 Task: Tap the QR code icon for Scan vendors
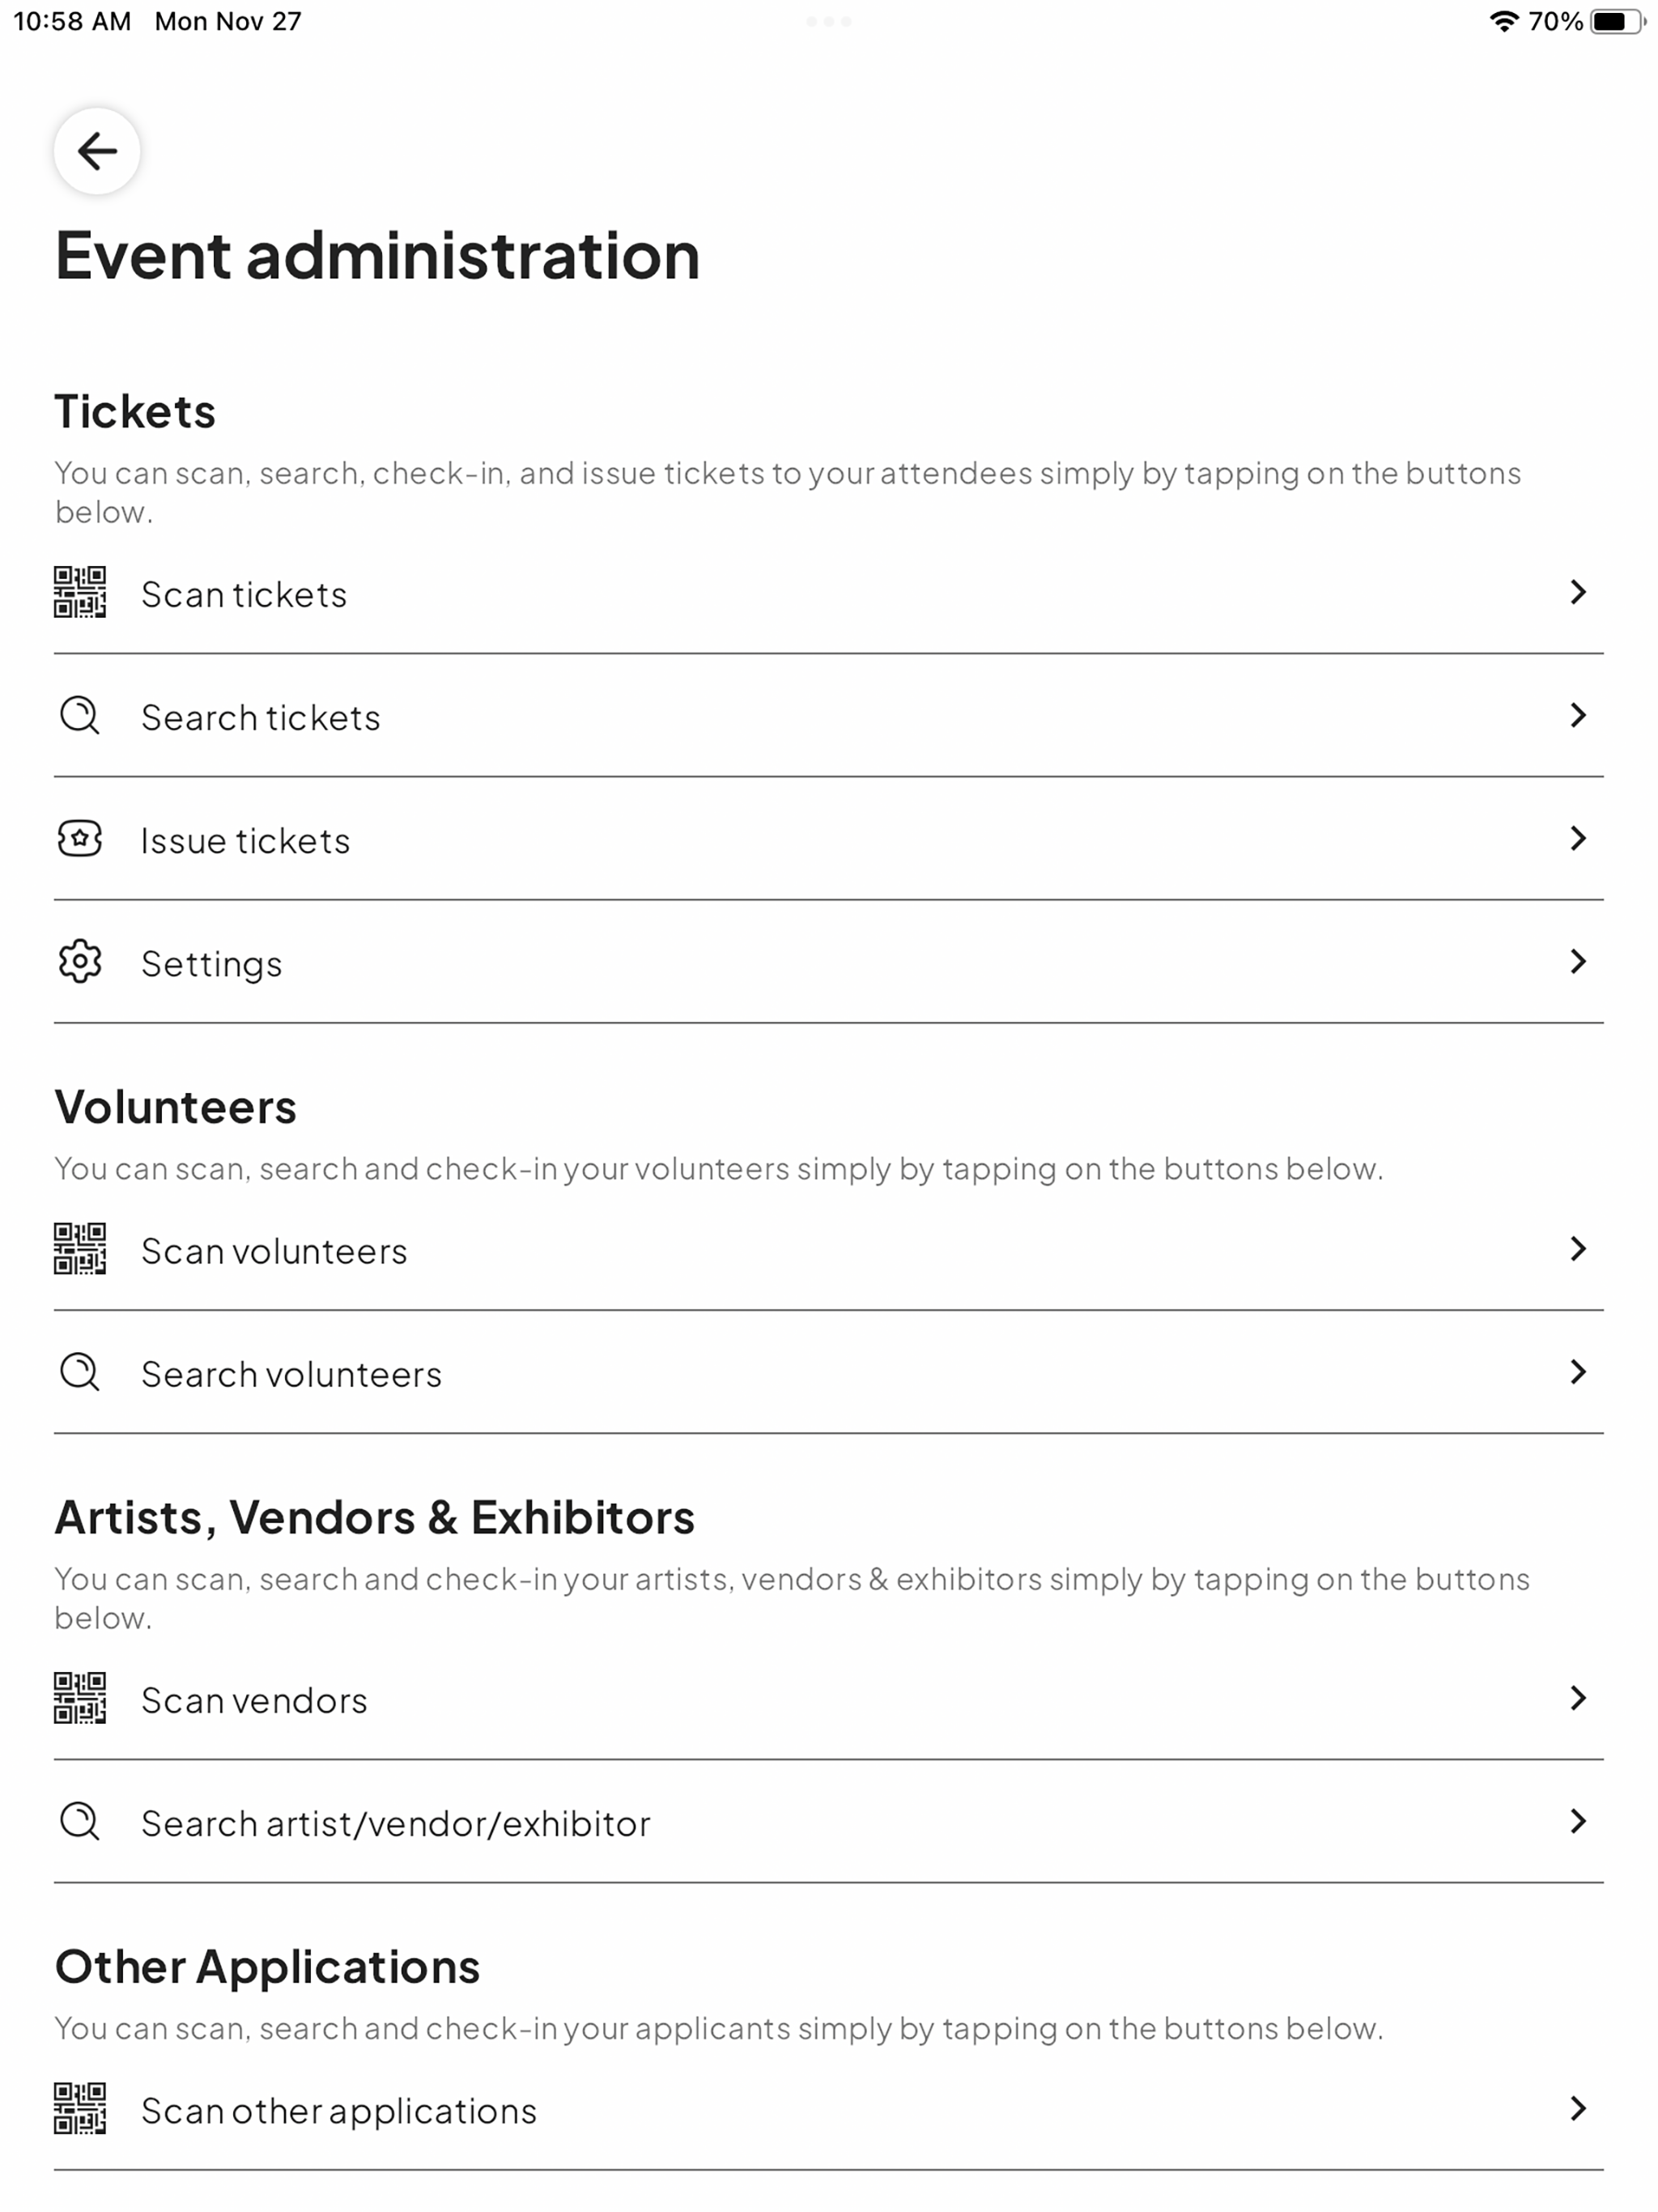point(80,1698)
